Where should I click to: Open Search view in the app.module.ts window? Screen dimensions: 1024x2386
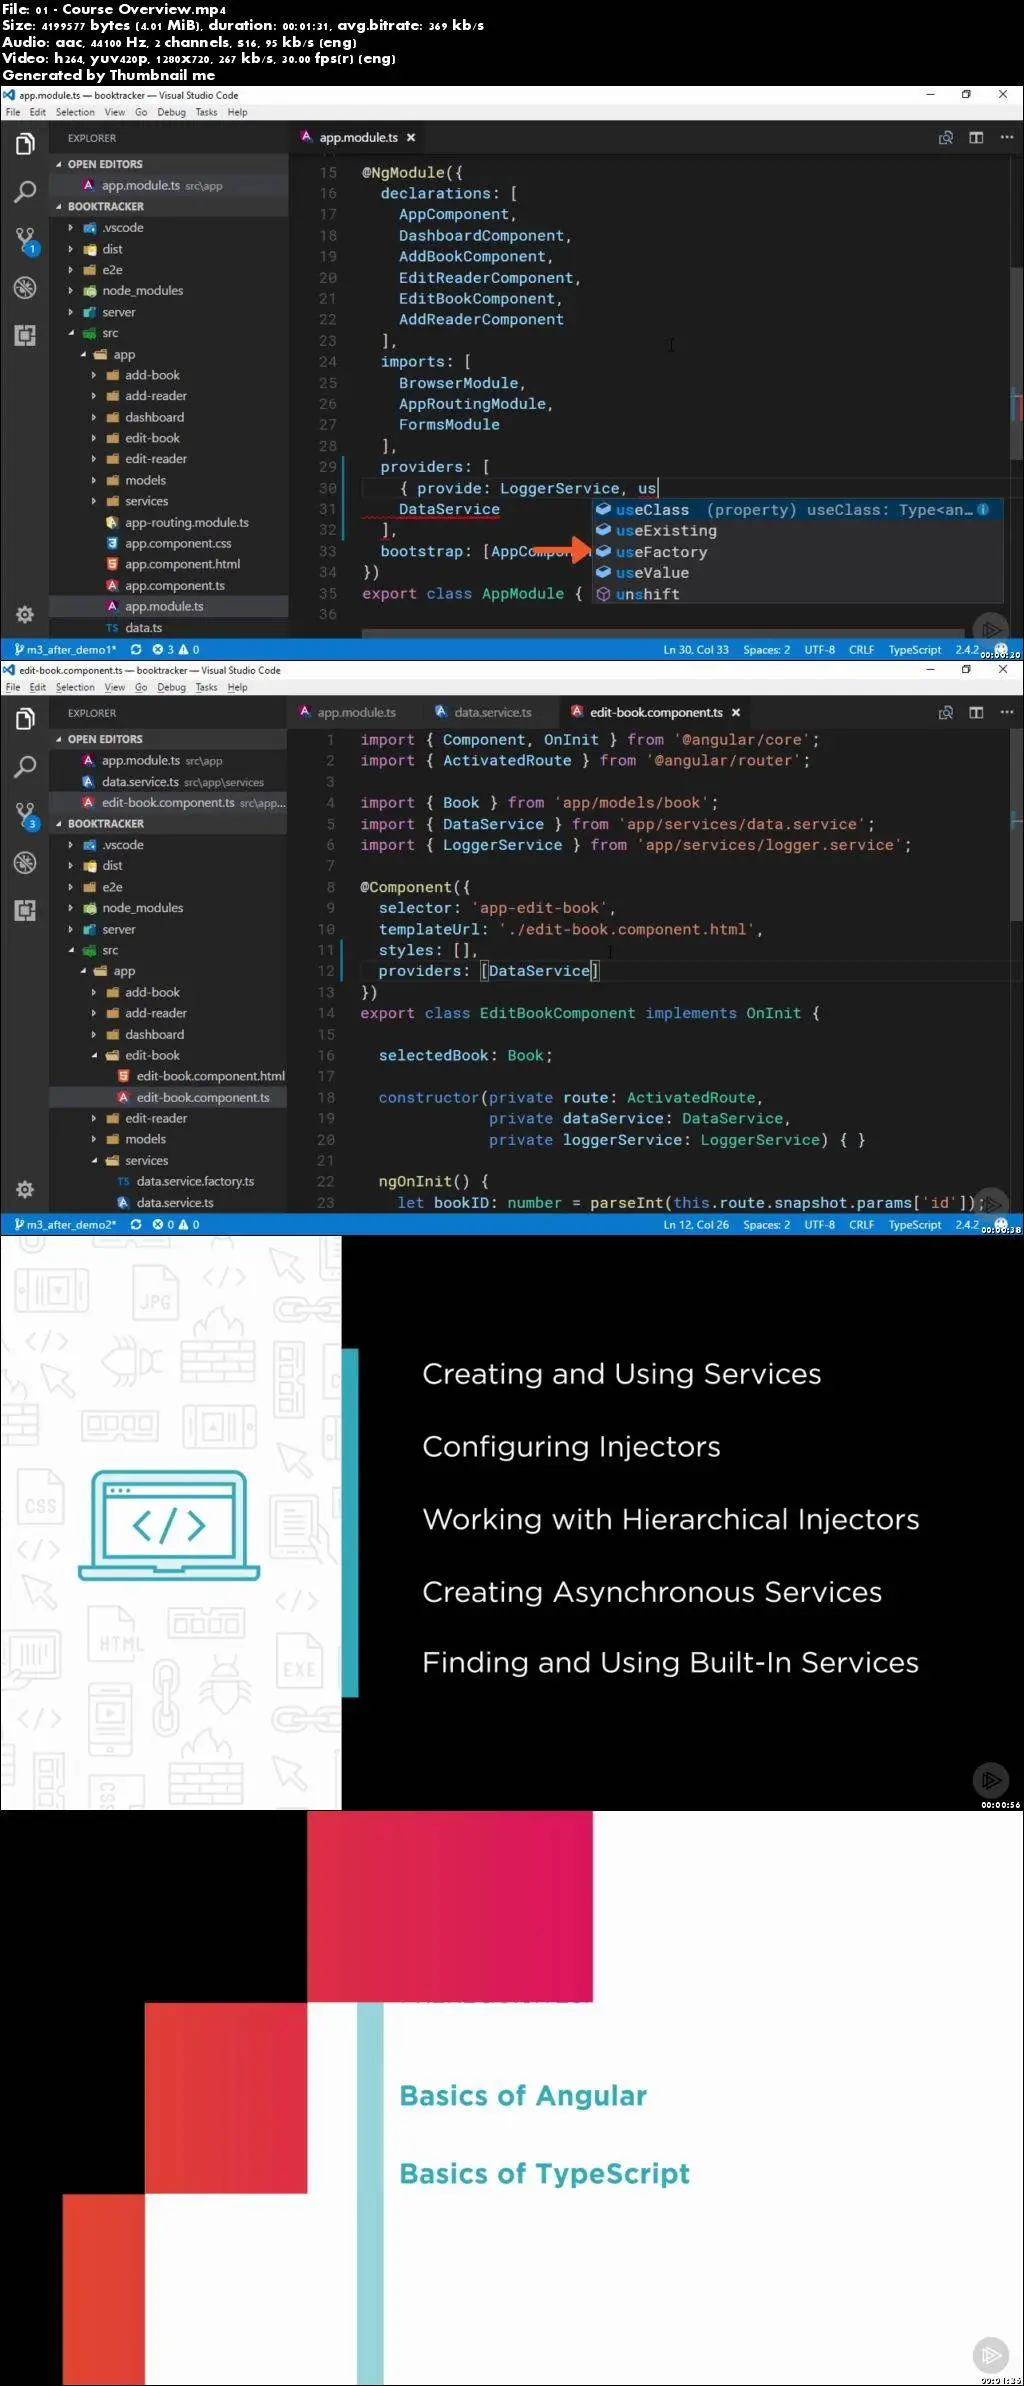[25, 192]
